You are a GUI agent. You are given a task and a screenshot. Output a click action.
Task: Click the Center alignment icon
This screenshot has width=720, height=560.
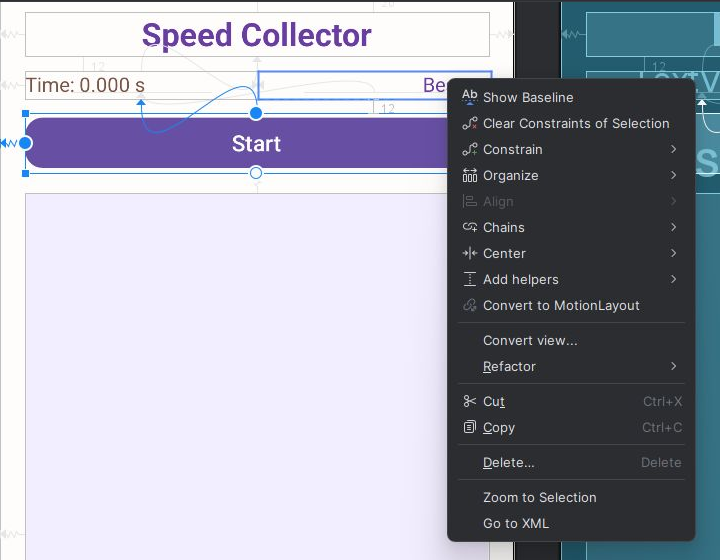(469, 253)
